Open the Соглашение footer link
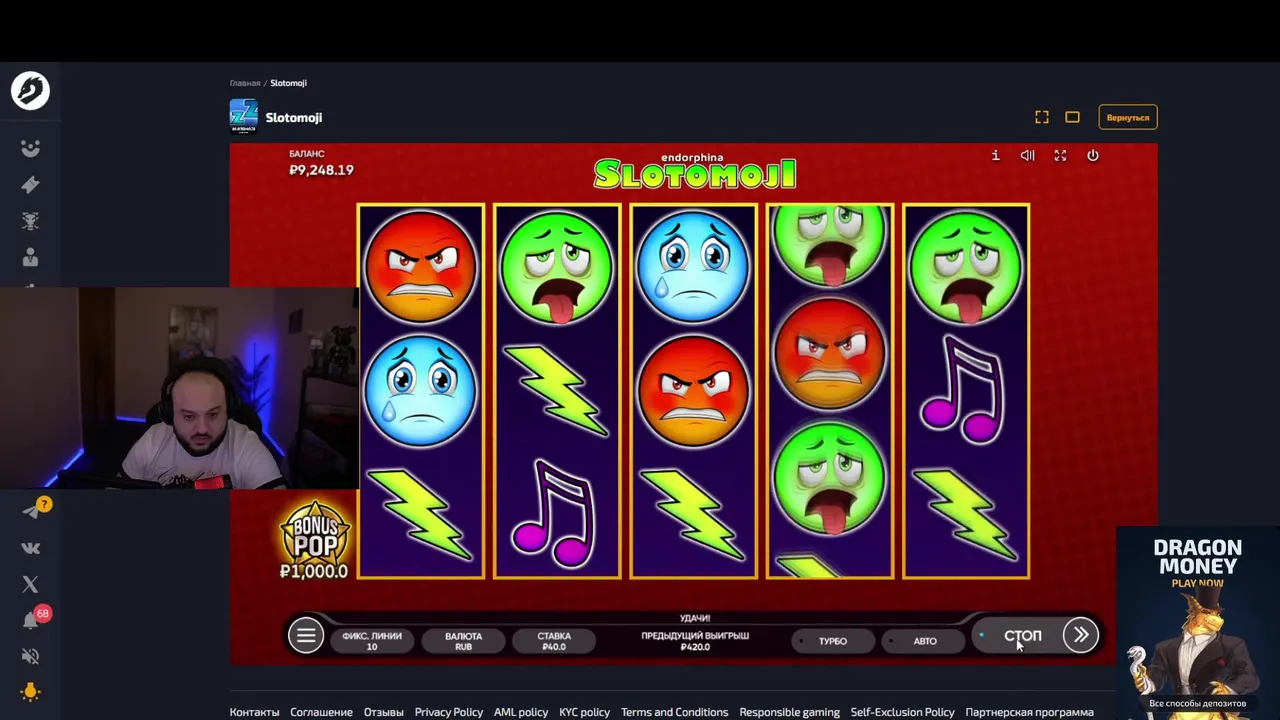Image resolution: width=1280 pixels, height=720 pixels. pos(321,712)
